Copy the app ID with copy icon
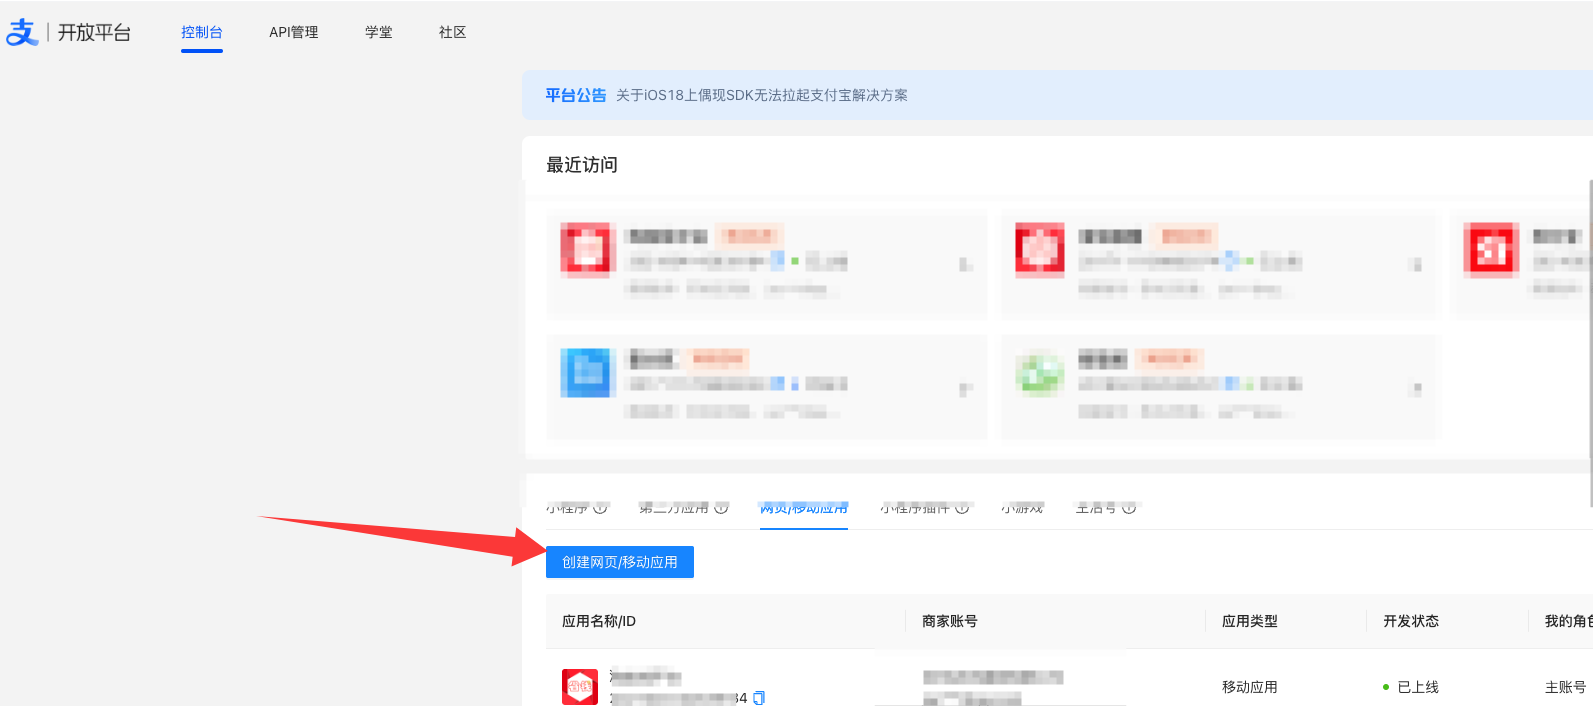This screenshot has height=706, width=1593. pos(759,698)
